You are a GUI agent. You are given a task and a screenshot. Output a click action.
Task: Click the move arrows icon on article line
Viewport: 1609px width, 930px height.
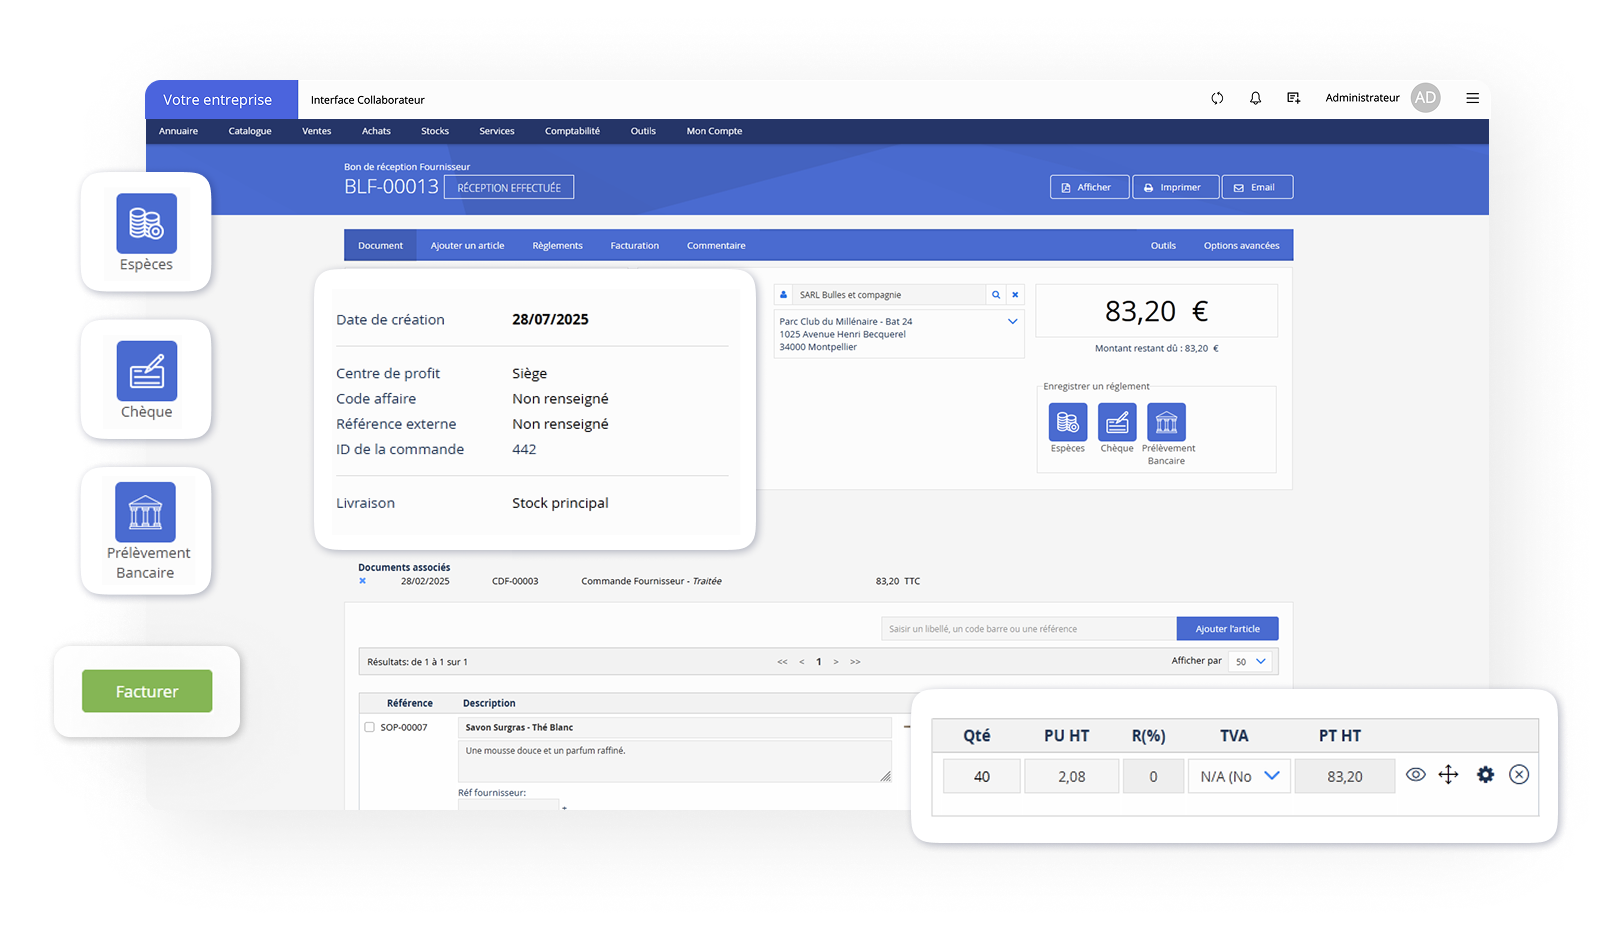click(x=1448, y=775)
